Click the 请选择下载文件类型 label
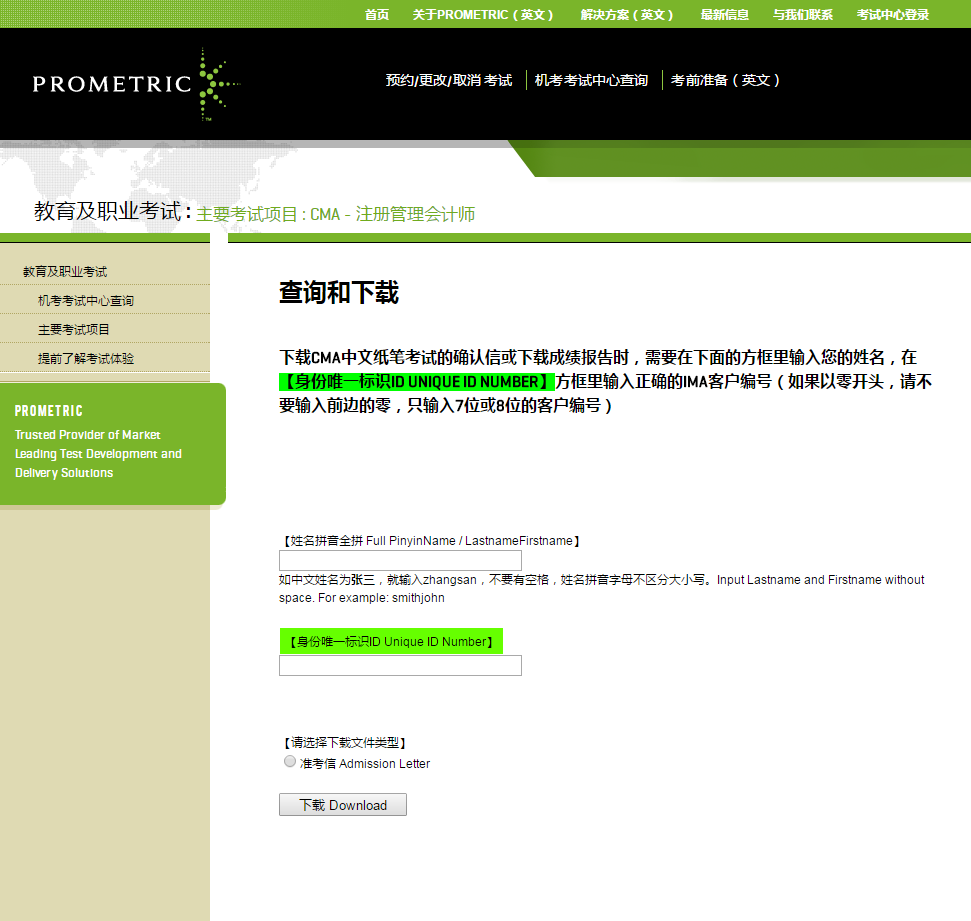 (x=344, y=742)
